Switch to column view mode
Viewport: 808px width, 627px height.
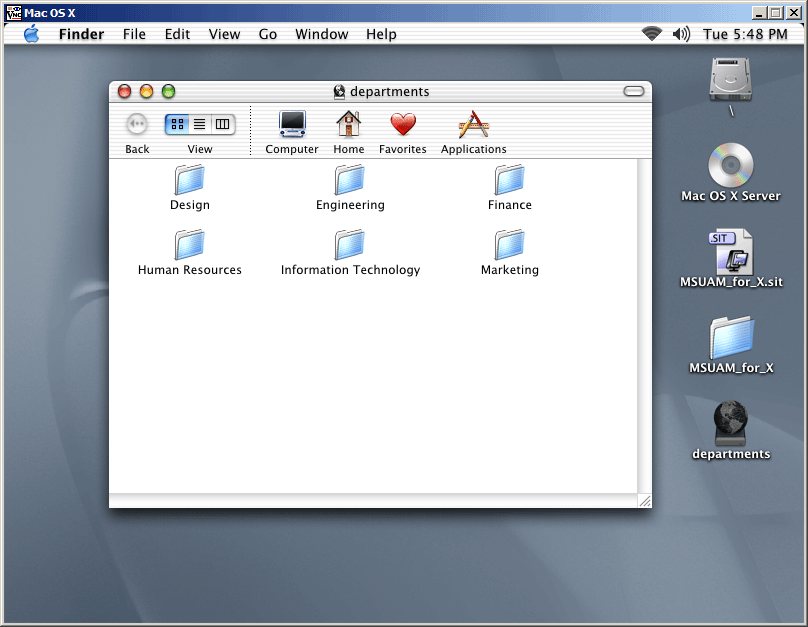(x=223, y=125)
